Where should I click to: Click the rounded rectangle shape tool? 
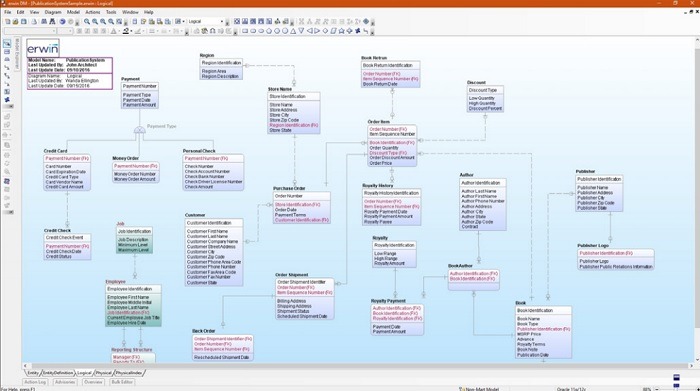point(253,31)
